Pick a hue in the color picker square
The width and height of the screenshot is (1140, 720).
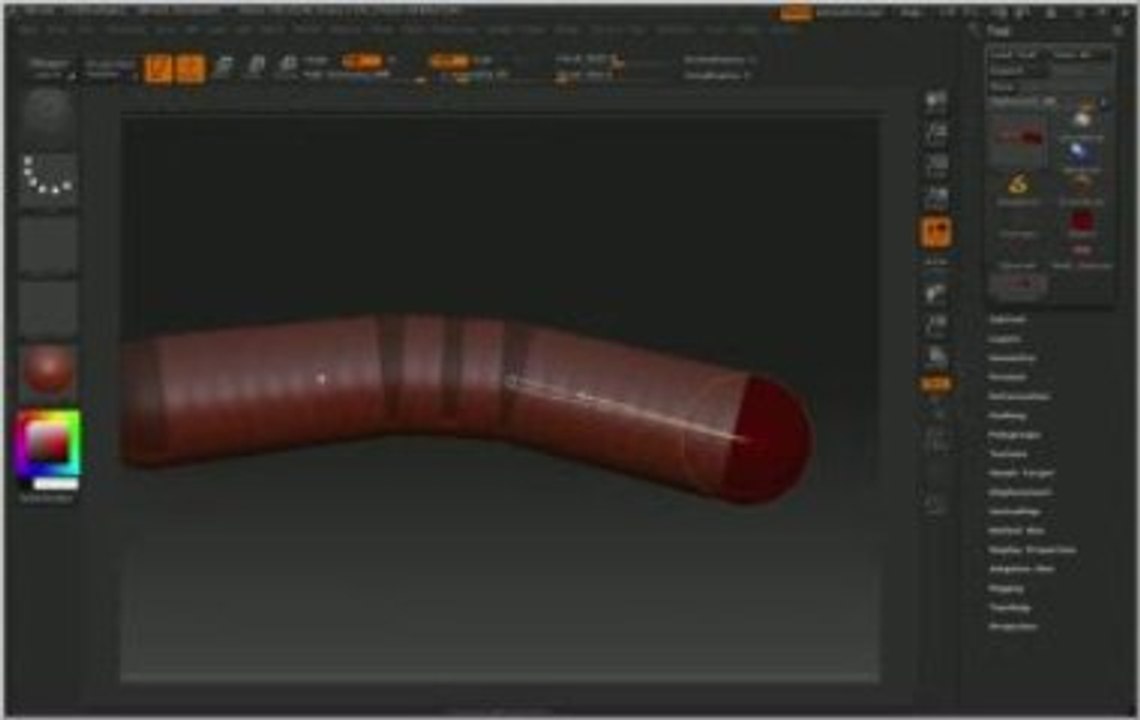48,443
